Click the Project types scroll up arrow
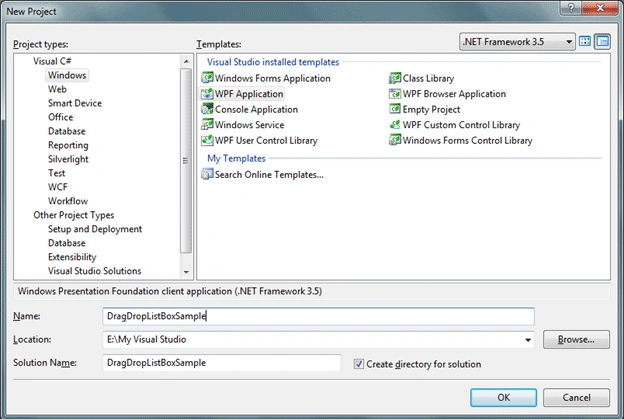Image resolution: width=624 pixels, height=419 pixels. (186, 61)
